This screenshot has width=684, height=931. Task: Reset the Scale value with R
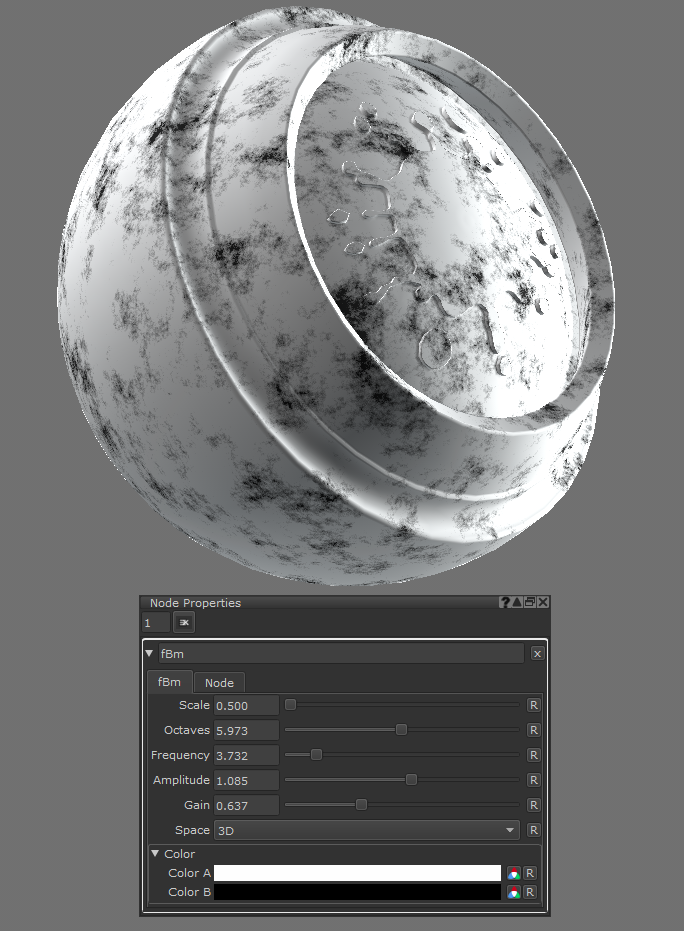click(533, 705)
